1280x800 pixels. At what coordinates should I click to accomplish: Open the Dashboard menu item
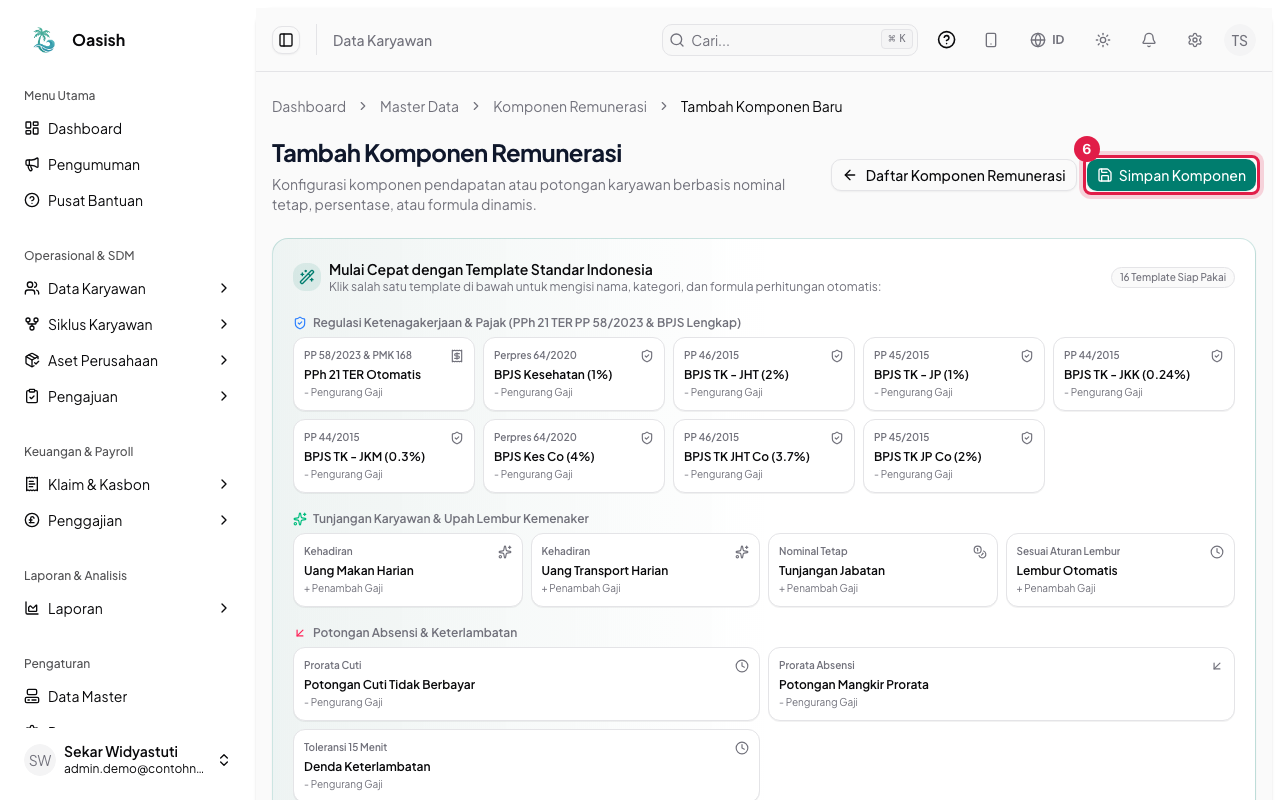[x=128, y=128]
